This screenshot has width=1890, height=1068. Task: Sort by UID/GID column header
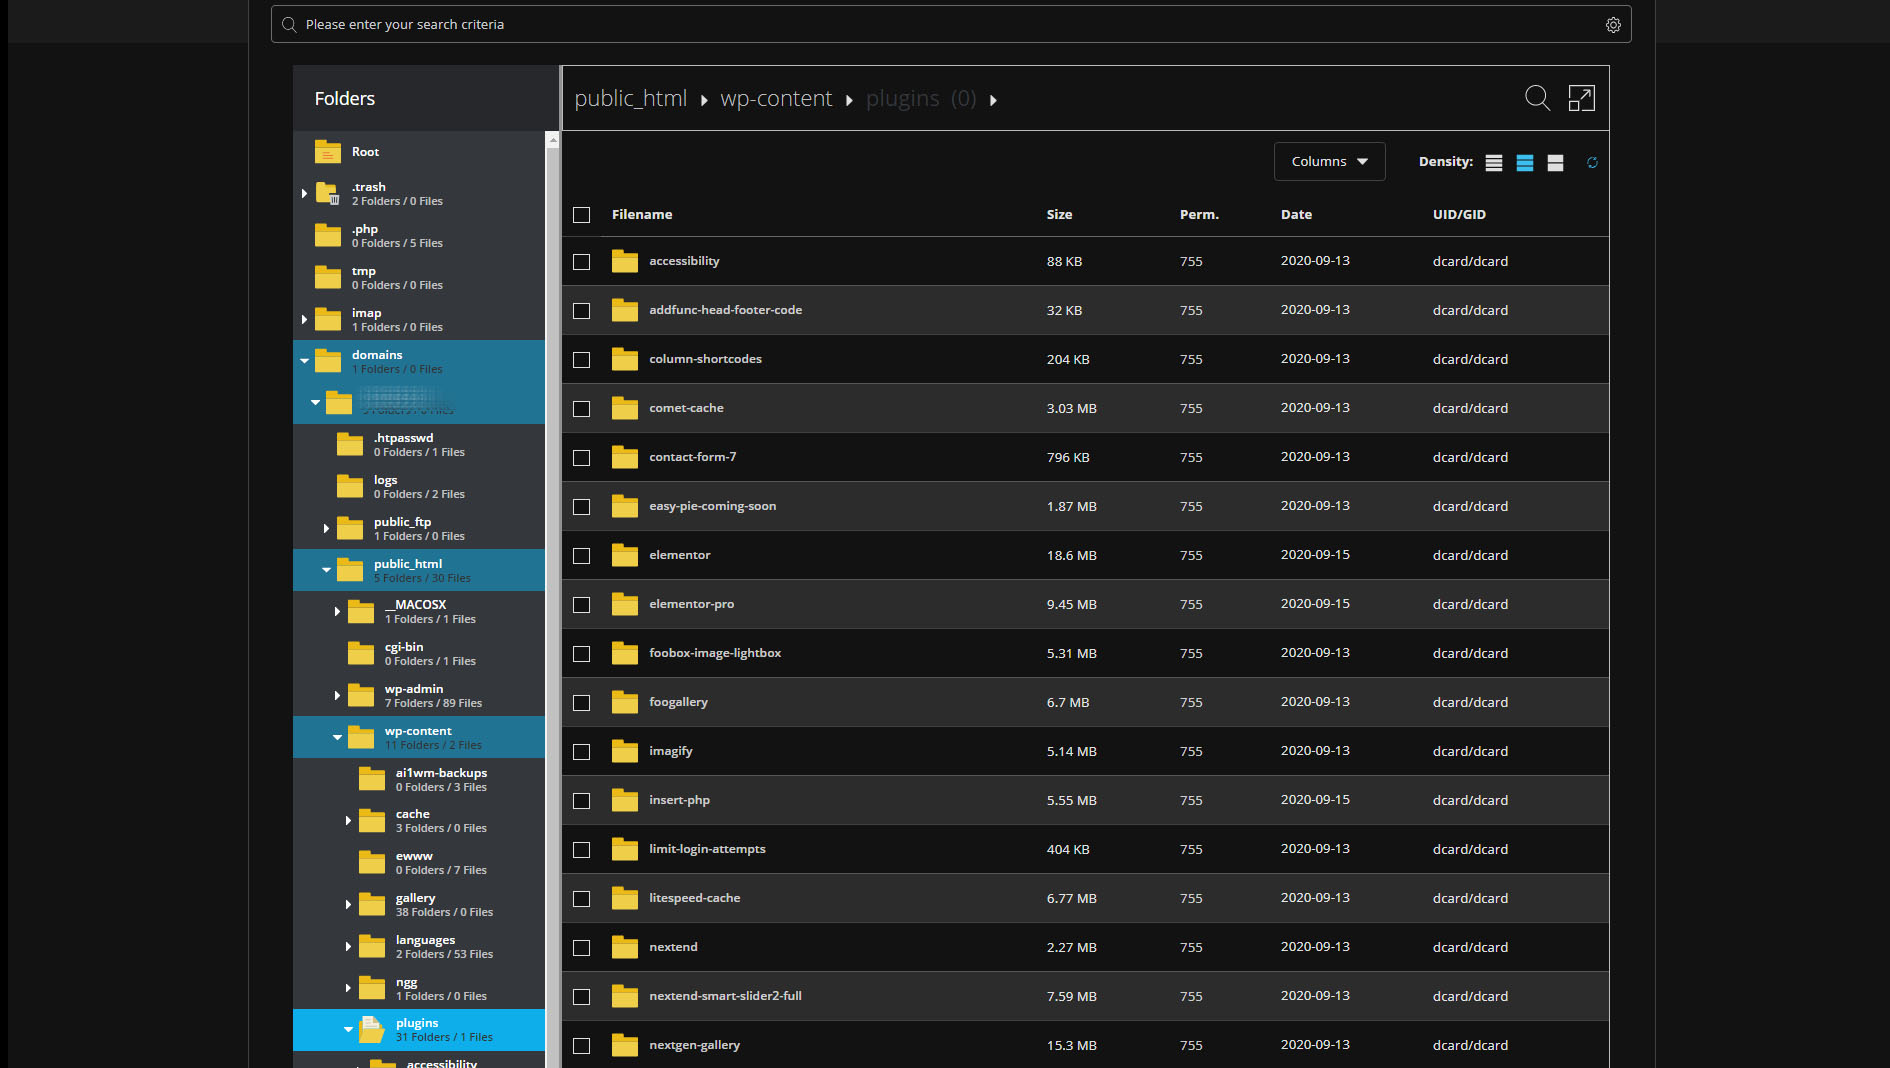1459,215
